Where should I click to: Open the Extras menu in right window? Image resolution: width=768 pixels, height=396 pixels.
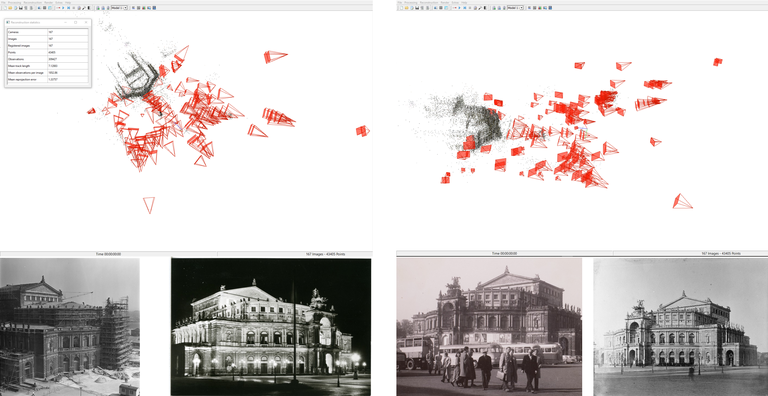pyautogui.click(x=455, y=2)
